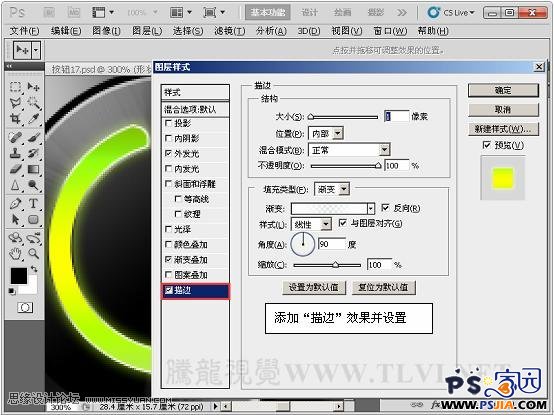The width and height of the screenshot is (554, 415).
Task: Click the 取消 Cancel button
Action: (503, 110)
